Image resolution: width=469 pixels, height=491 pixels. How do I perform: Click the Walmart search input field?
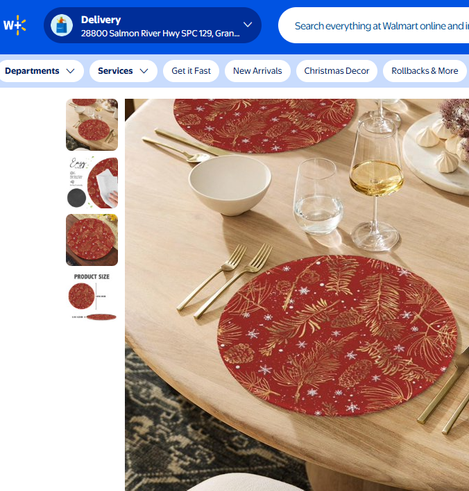click(374, 26)
